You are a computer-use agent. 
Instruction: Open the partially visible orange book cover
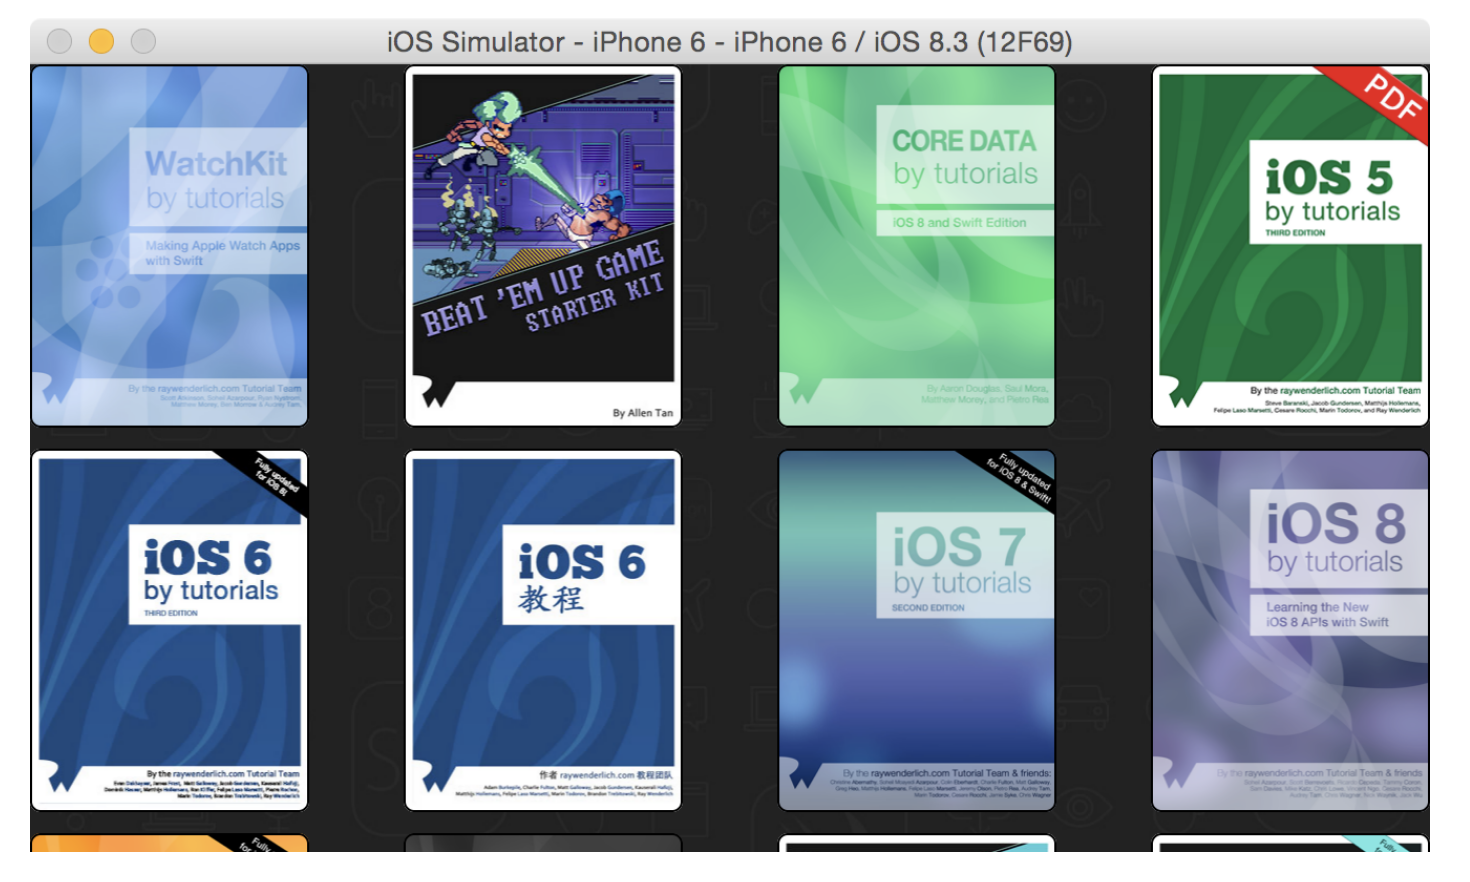[170, 843]
